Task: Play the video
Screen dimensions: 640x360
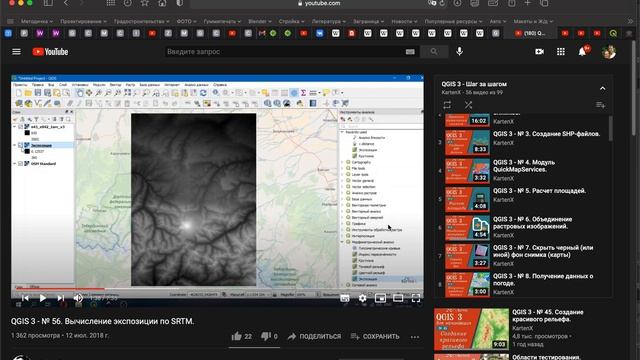Action: pyautogui.click(x=42, y=298)
